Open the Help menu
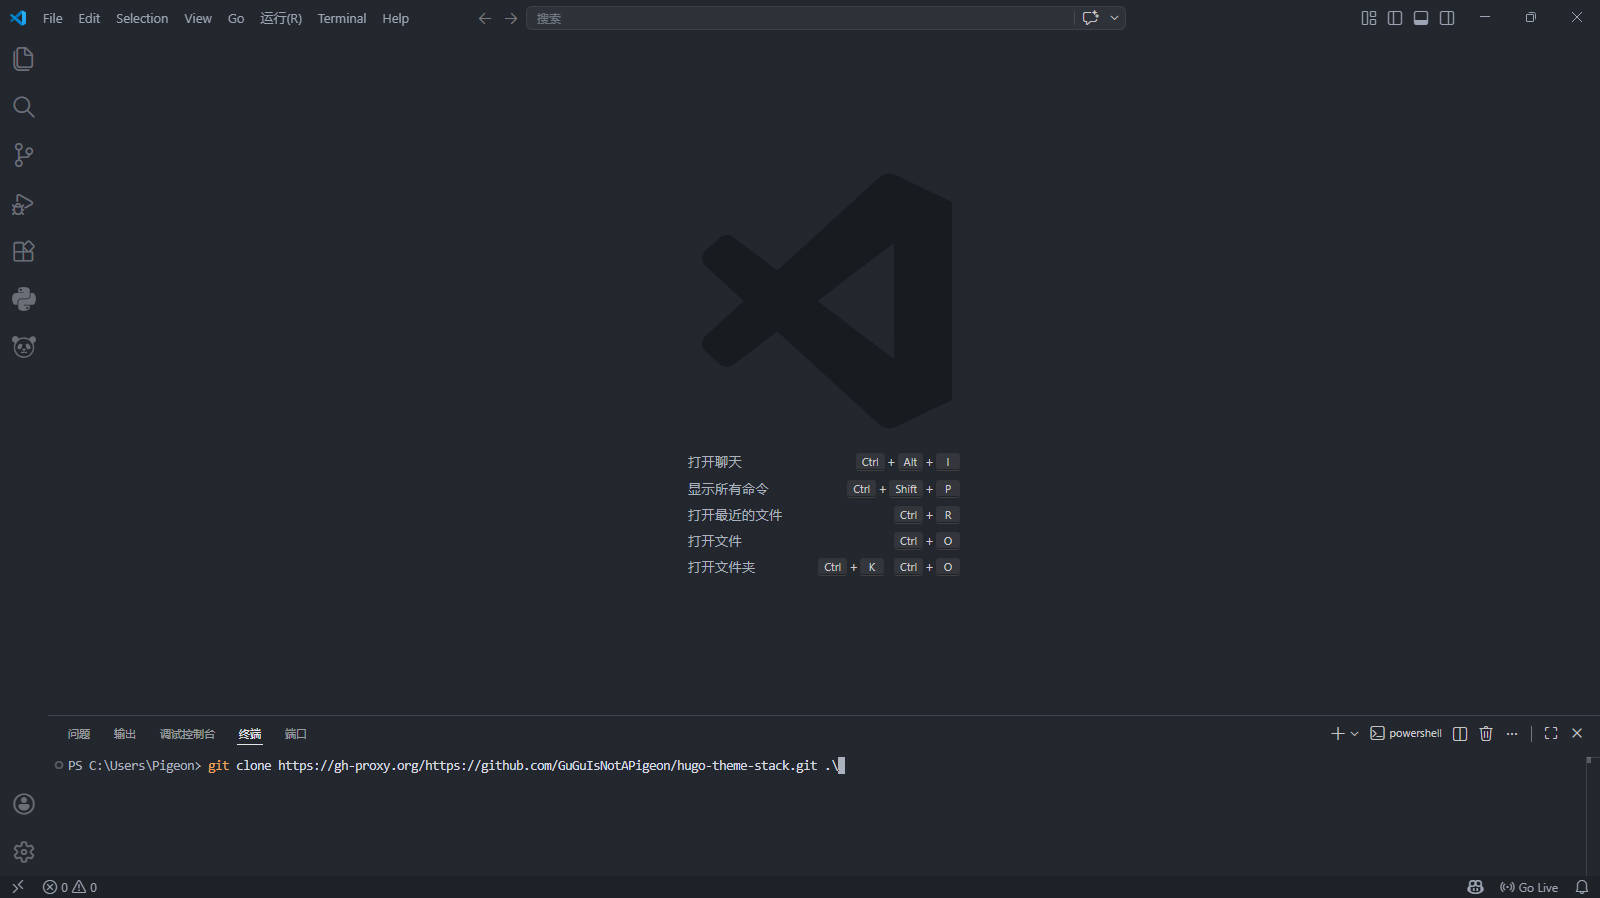The width and height of the screenshot is (1600, 898). coord(396,18)
